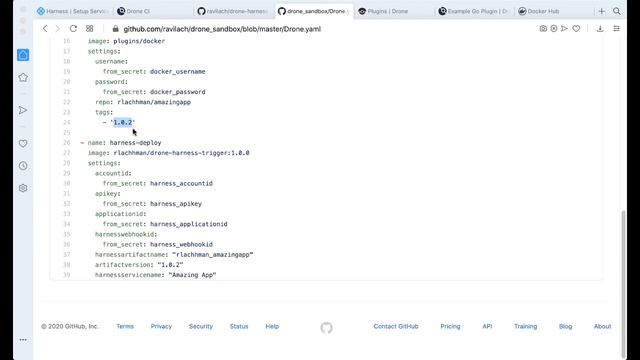
Task: Click 'rlachhman/amazingapp' repo value
Action: 154,102
